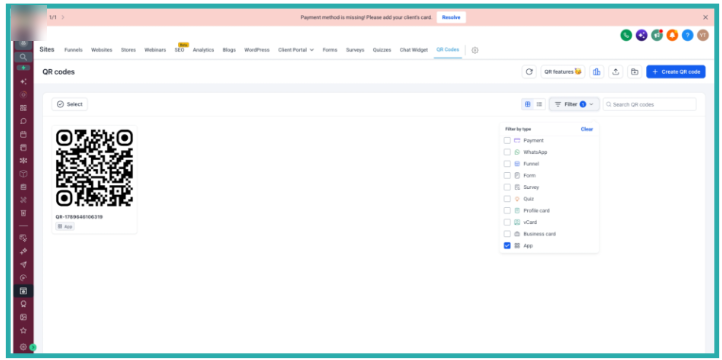The width and height of the screenshot is (722, 360).
Task: Check the Business card filter checkbox
Action: [x=507, y=234]
